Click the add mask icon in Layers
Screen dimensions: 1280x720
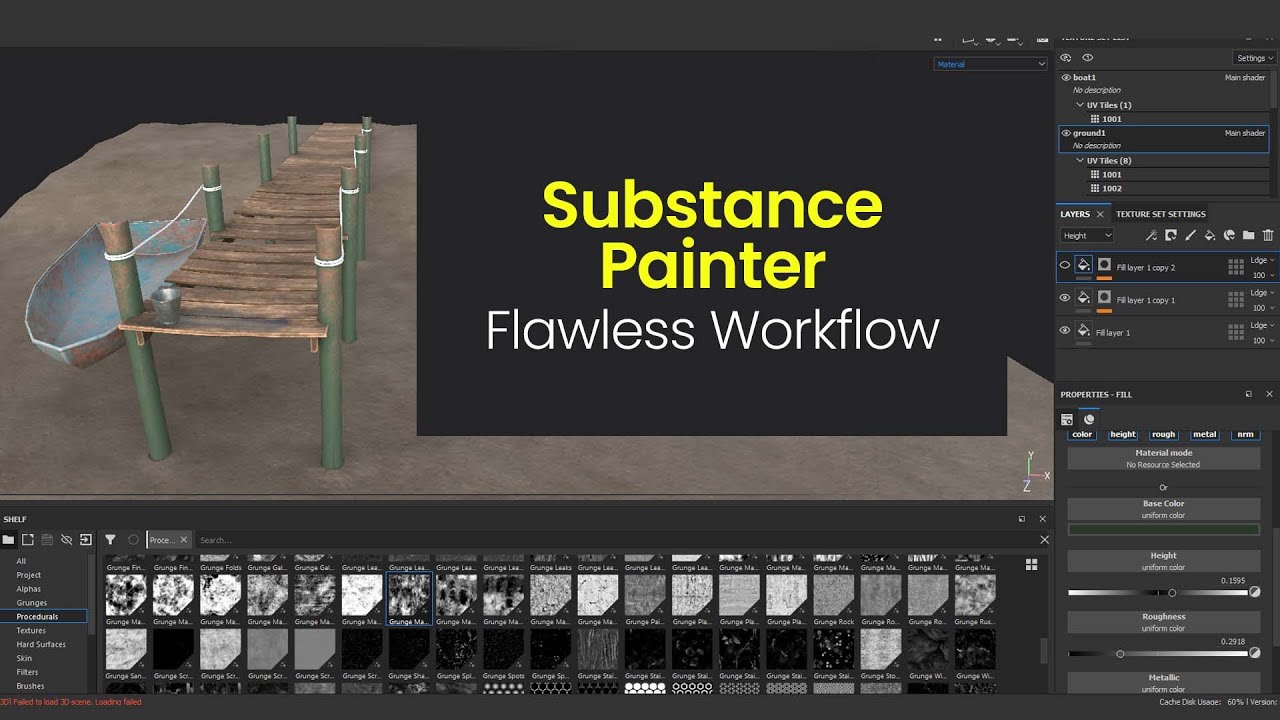[1171, 235]
